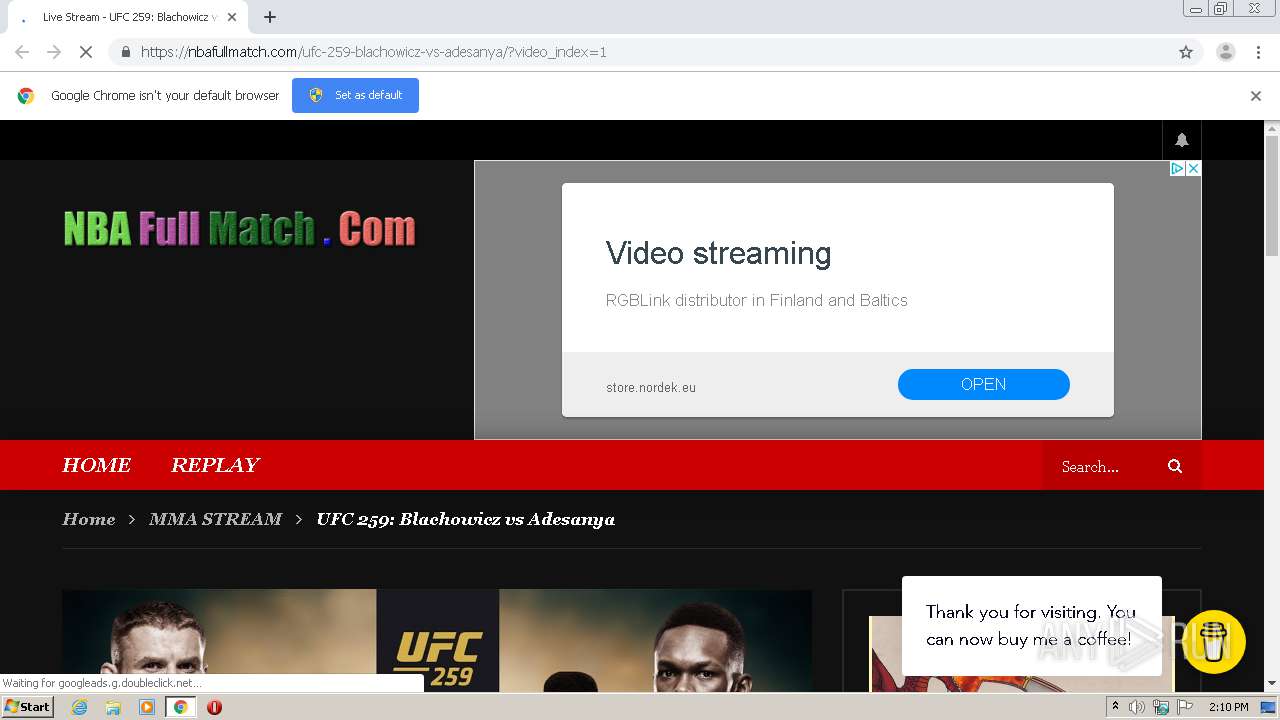Click the search magnifier icon
1280x720 pixels.
[1175, 466]
